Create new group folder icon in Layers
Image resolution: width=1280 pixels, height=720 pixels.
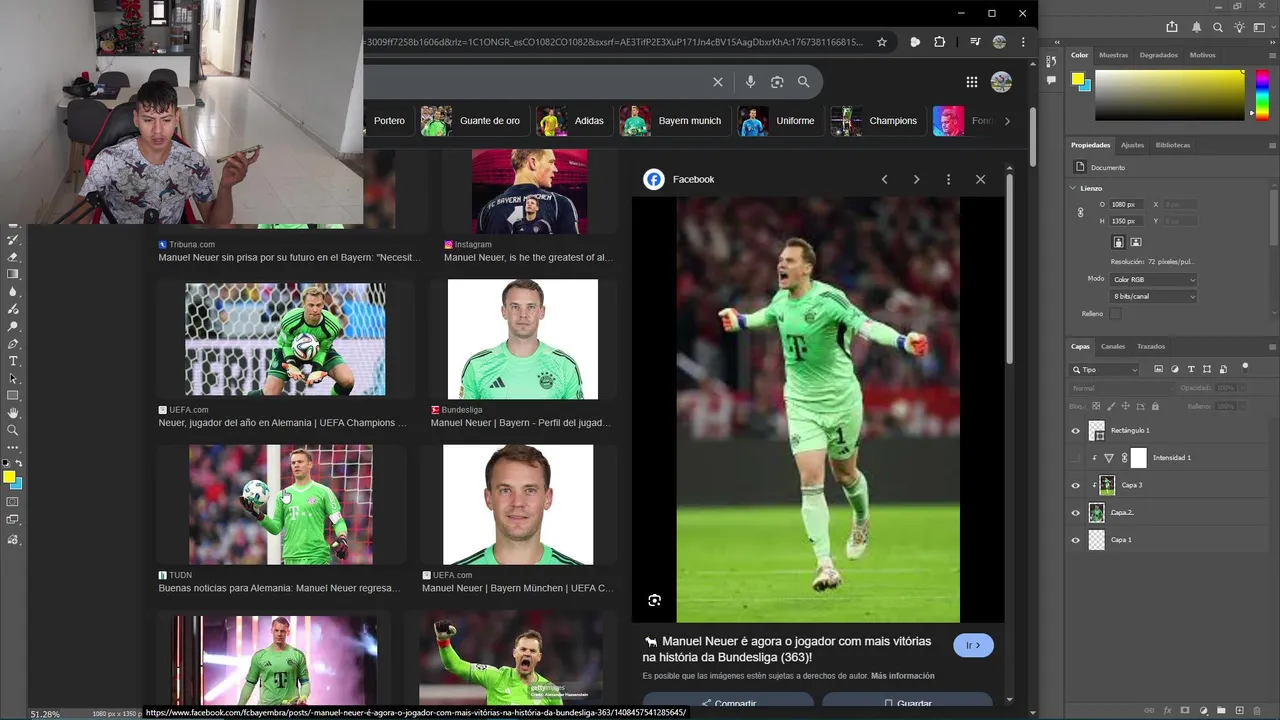click(x=1221, y=710)
